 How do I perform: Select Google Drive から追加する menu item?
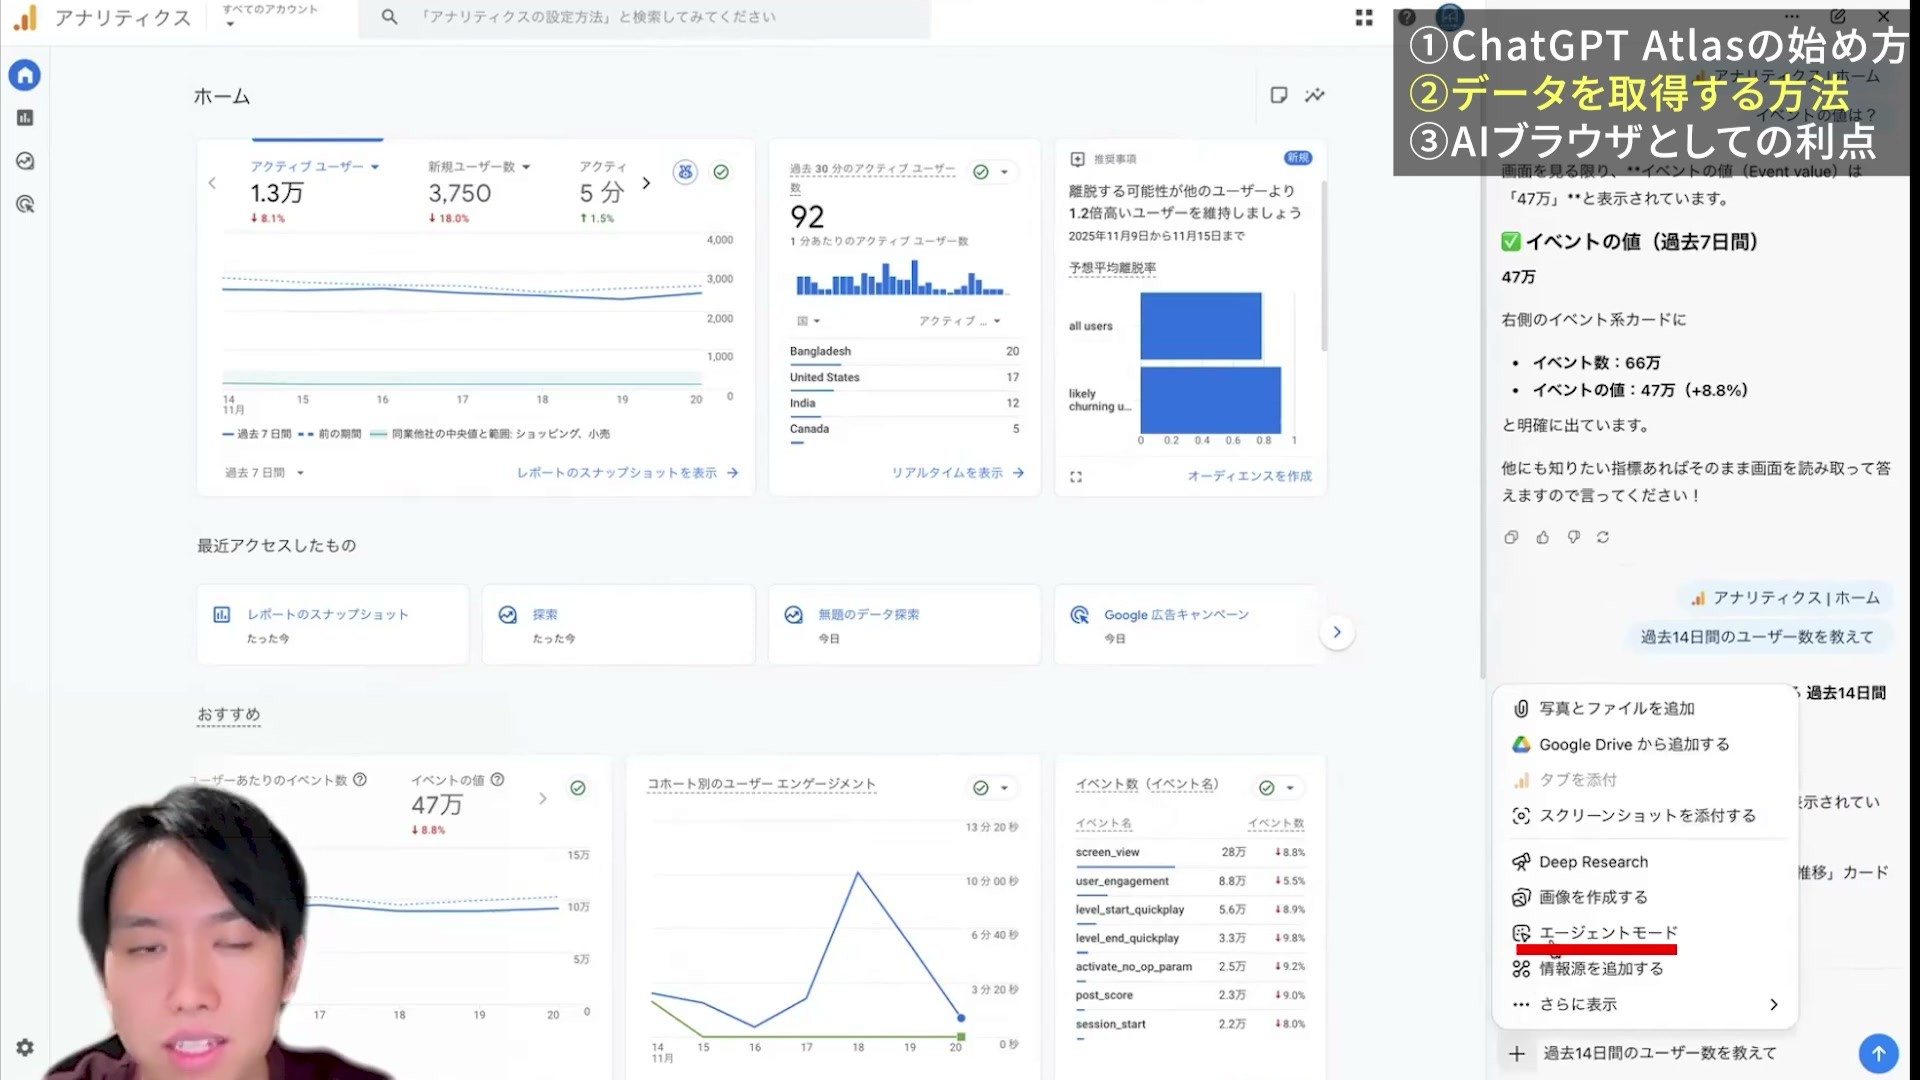[x=1645, y=745]
